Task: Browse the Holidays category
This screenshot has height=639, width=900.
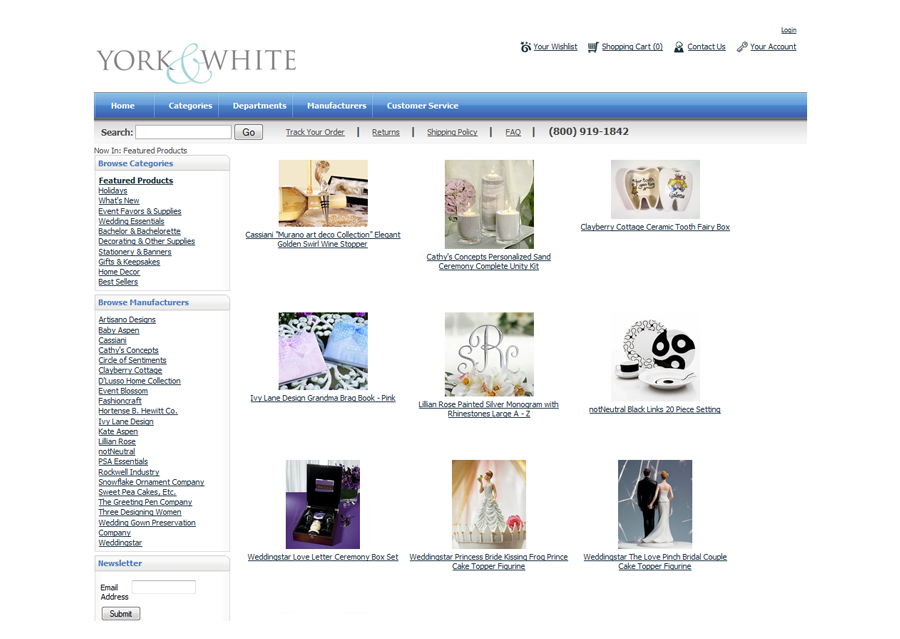Action: [112, 191]
